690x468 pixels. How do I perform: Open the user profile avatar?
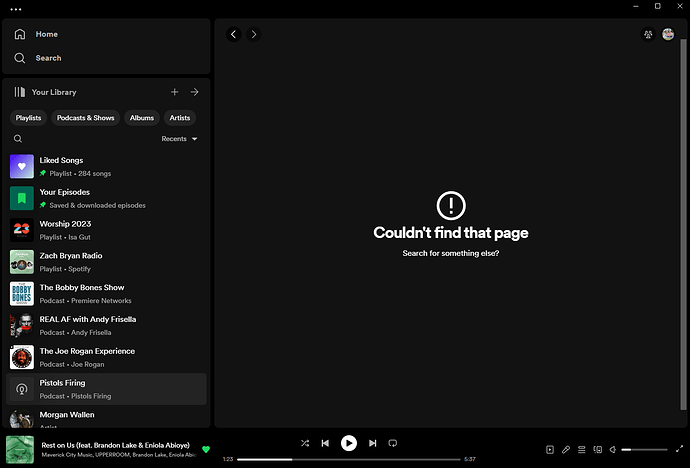(668, 34)
